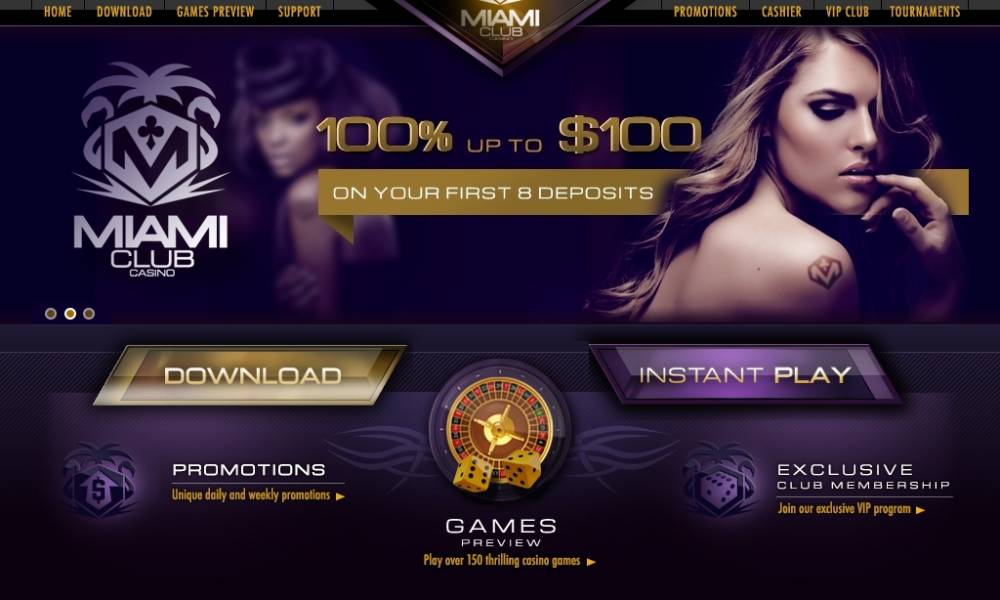Click the arrow after Play over 150 games

pyautogui.click(x=591, y=562)
